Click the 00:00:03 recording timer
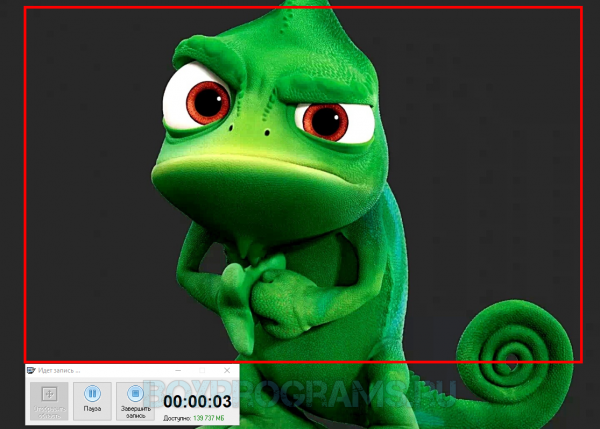Viewport: 600px width, 429px height. pyautogui.click(x=197, y=401)
